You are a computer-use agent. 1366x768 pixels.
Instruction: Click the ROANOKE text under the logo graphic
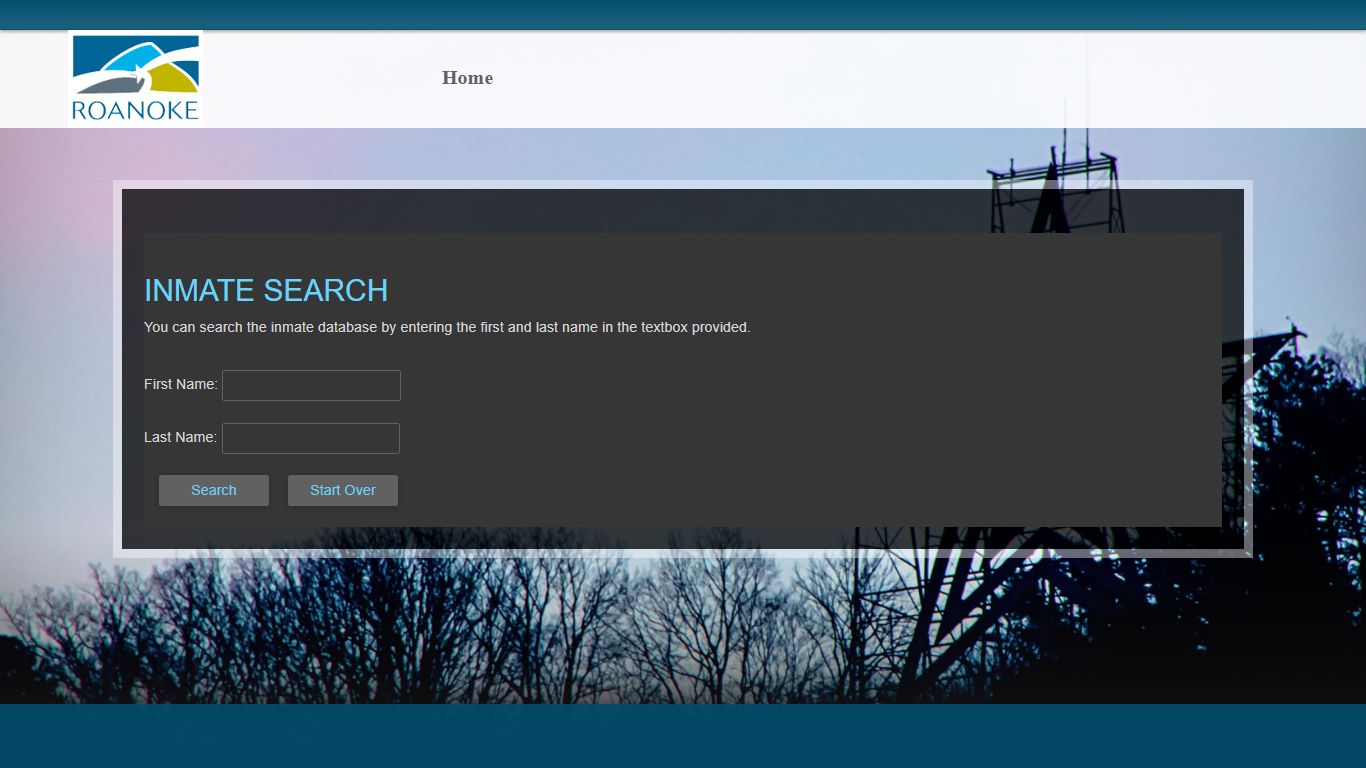(135, 110)
